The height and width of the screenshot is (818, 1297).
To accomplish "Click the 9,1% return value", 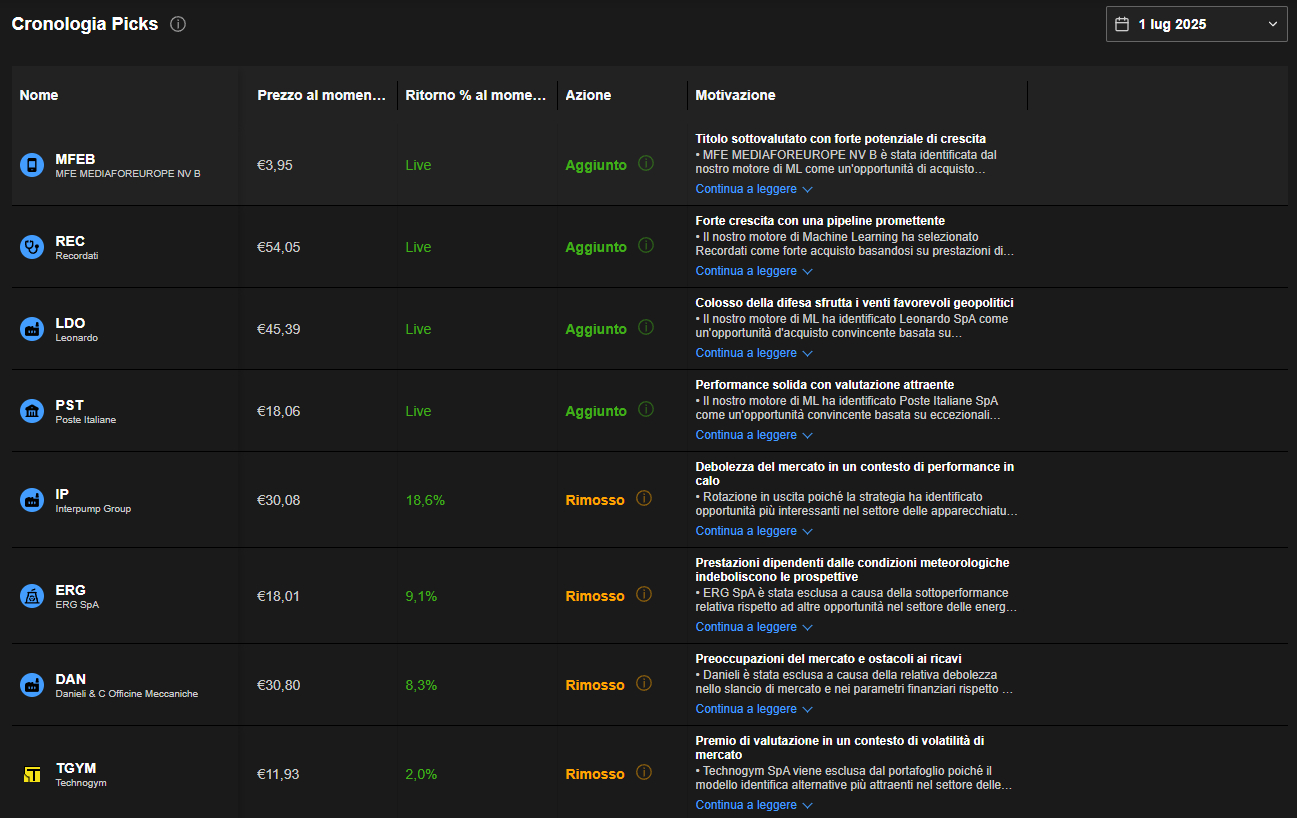I will click(x=421, y=596).
